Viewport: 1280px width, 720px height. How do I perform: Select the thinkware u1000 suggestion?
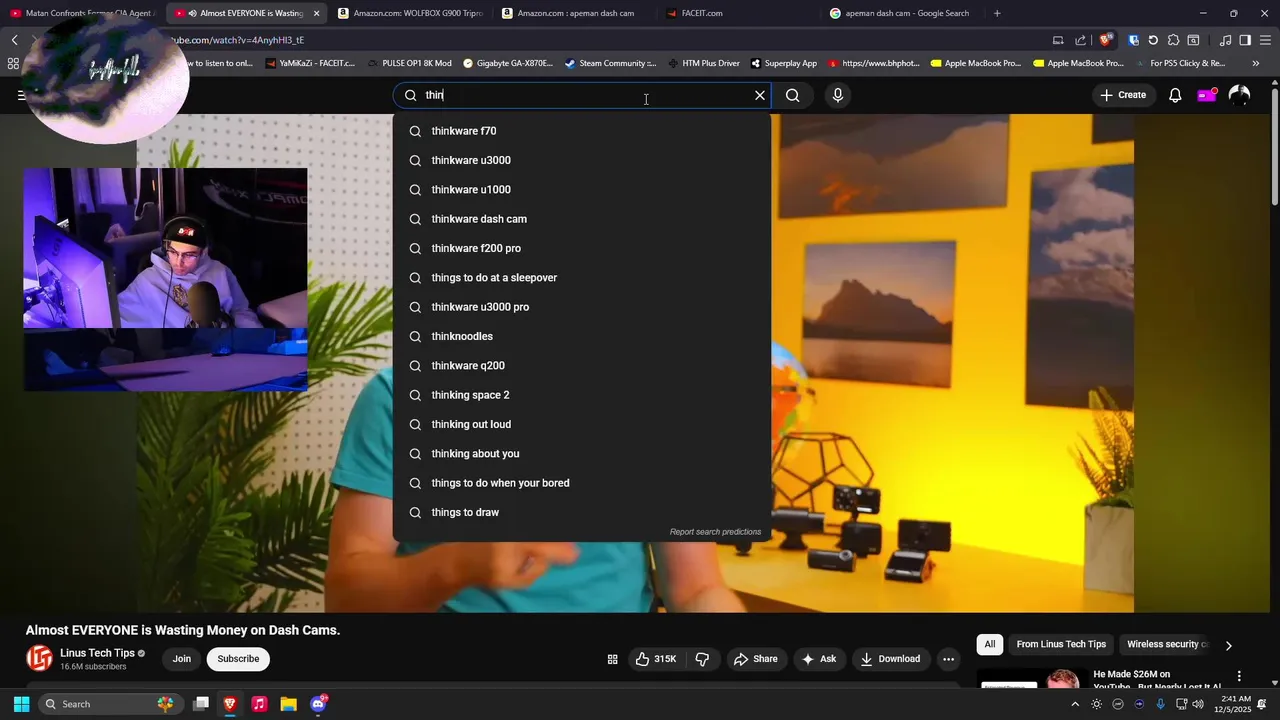(582, 190)
